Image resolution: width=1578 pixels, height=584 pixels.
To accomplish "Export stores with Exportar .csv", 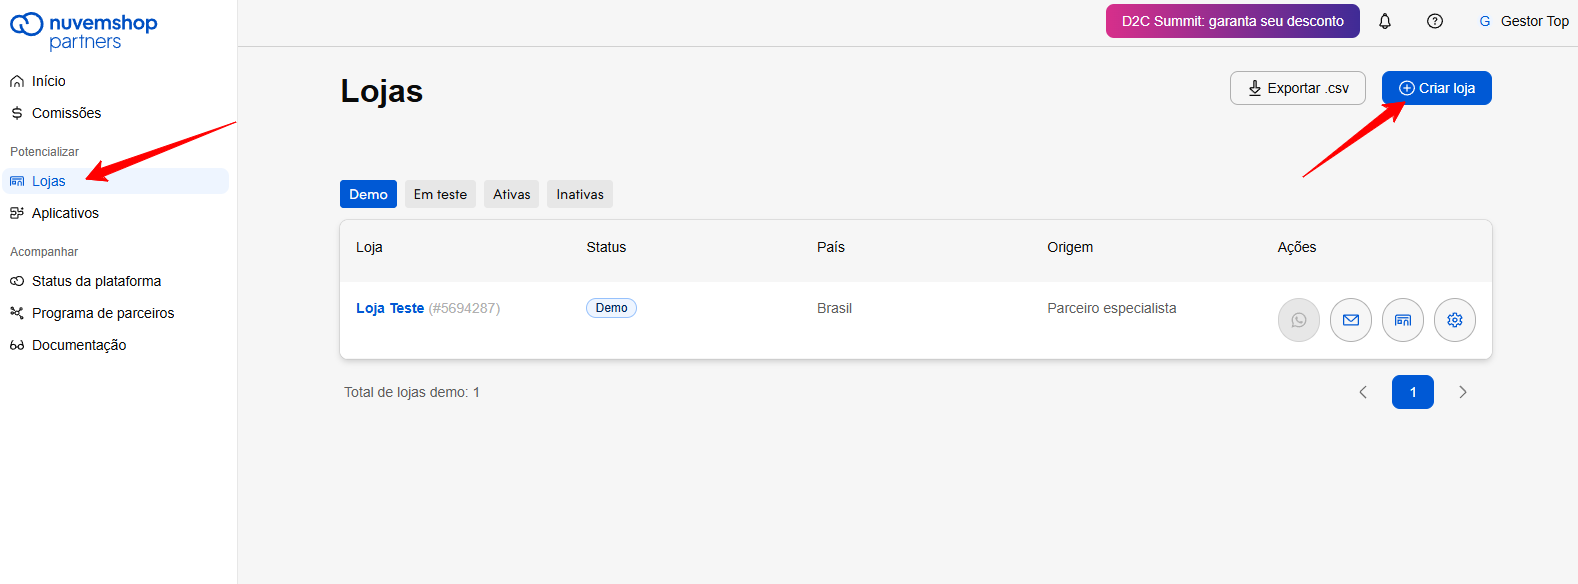I will (x=1298, y=88).
